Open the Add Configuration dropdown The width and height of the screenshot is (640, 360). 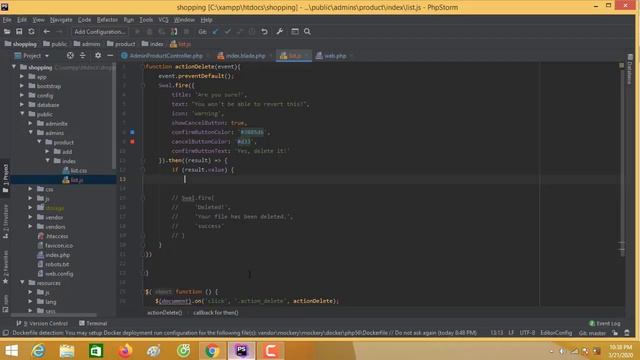coord(100,31)
